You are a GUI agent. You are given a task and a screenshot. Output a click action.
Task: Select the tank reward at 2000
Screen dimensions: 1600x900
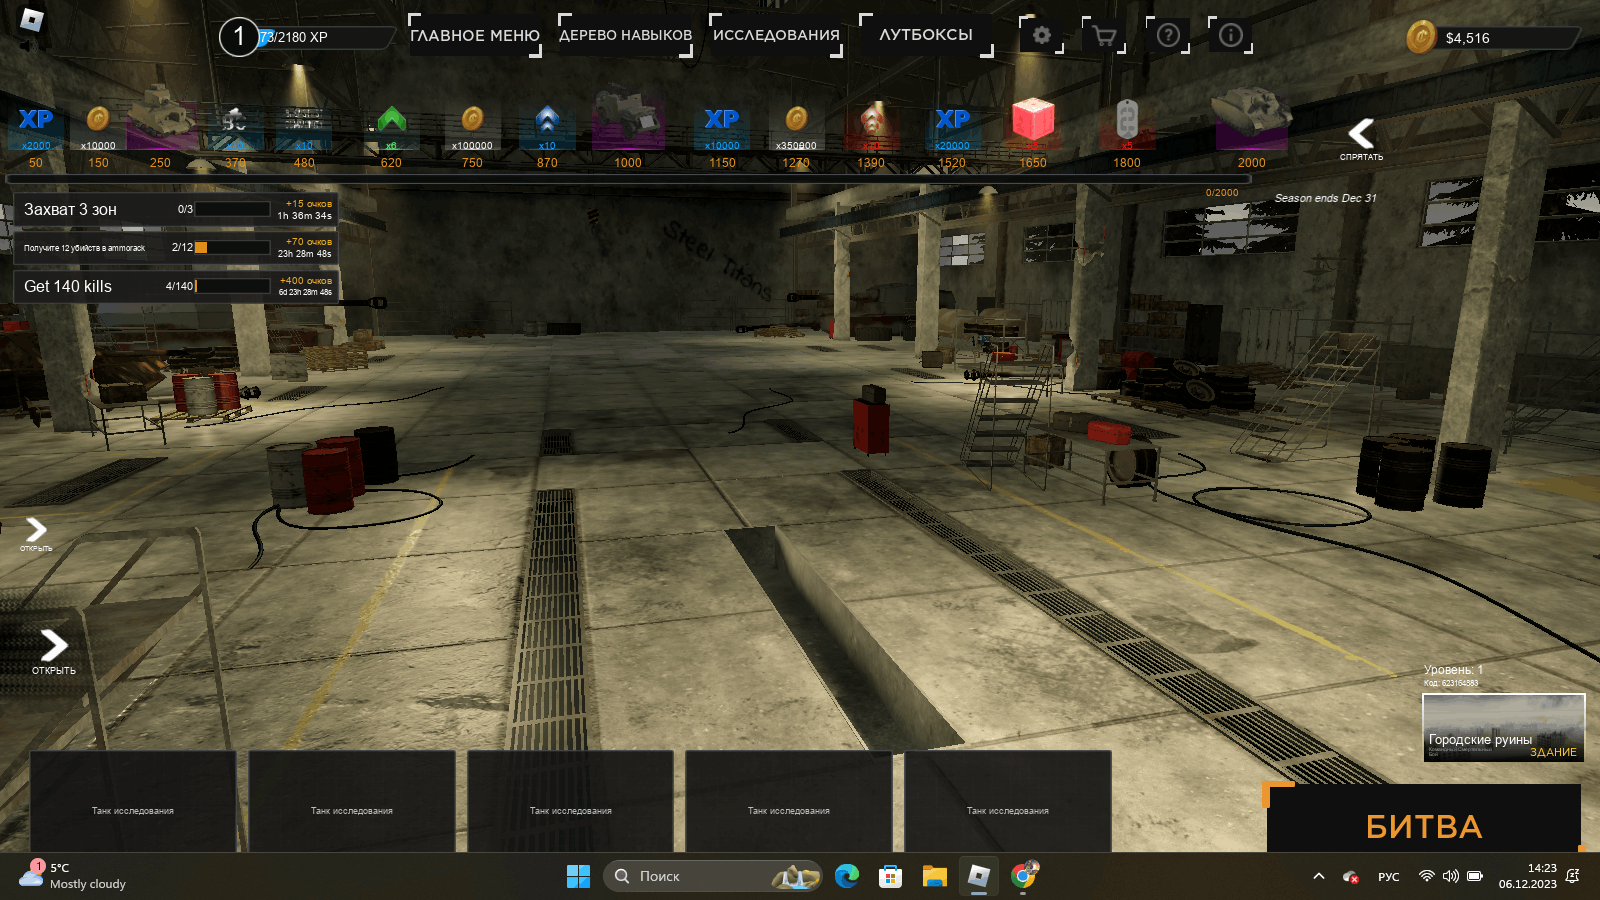pos(1251,120)
